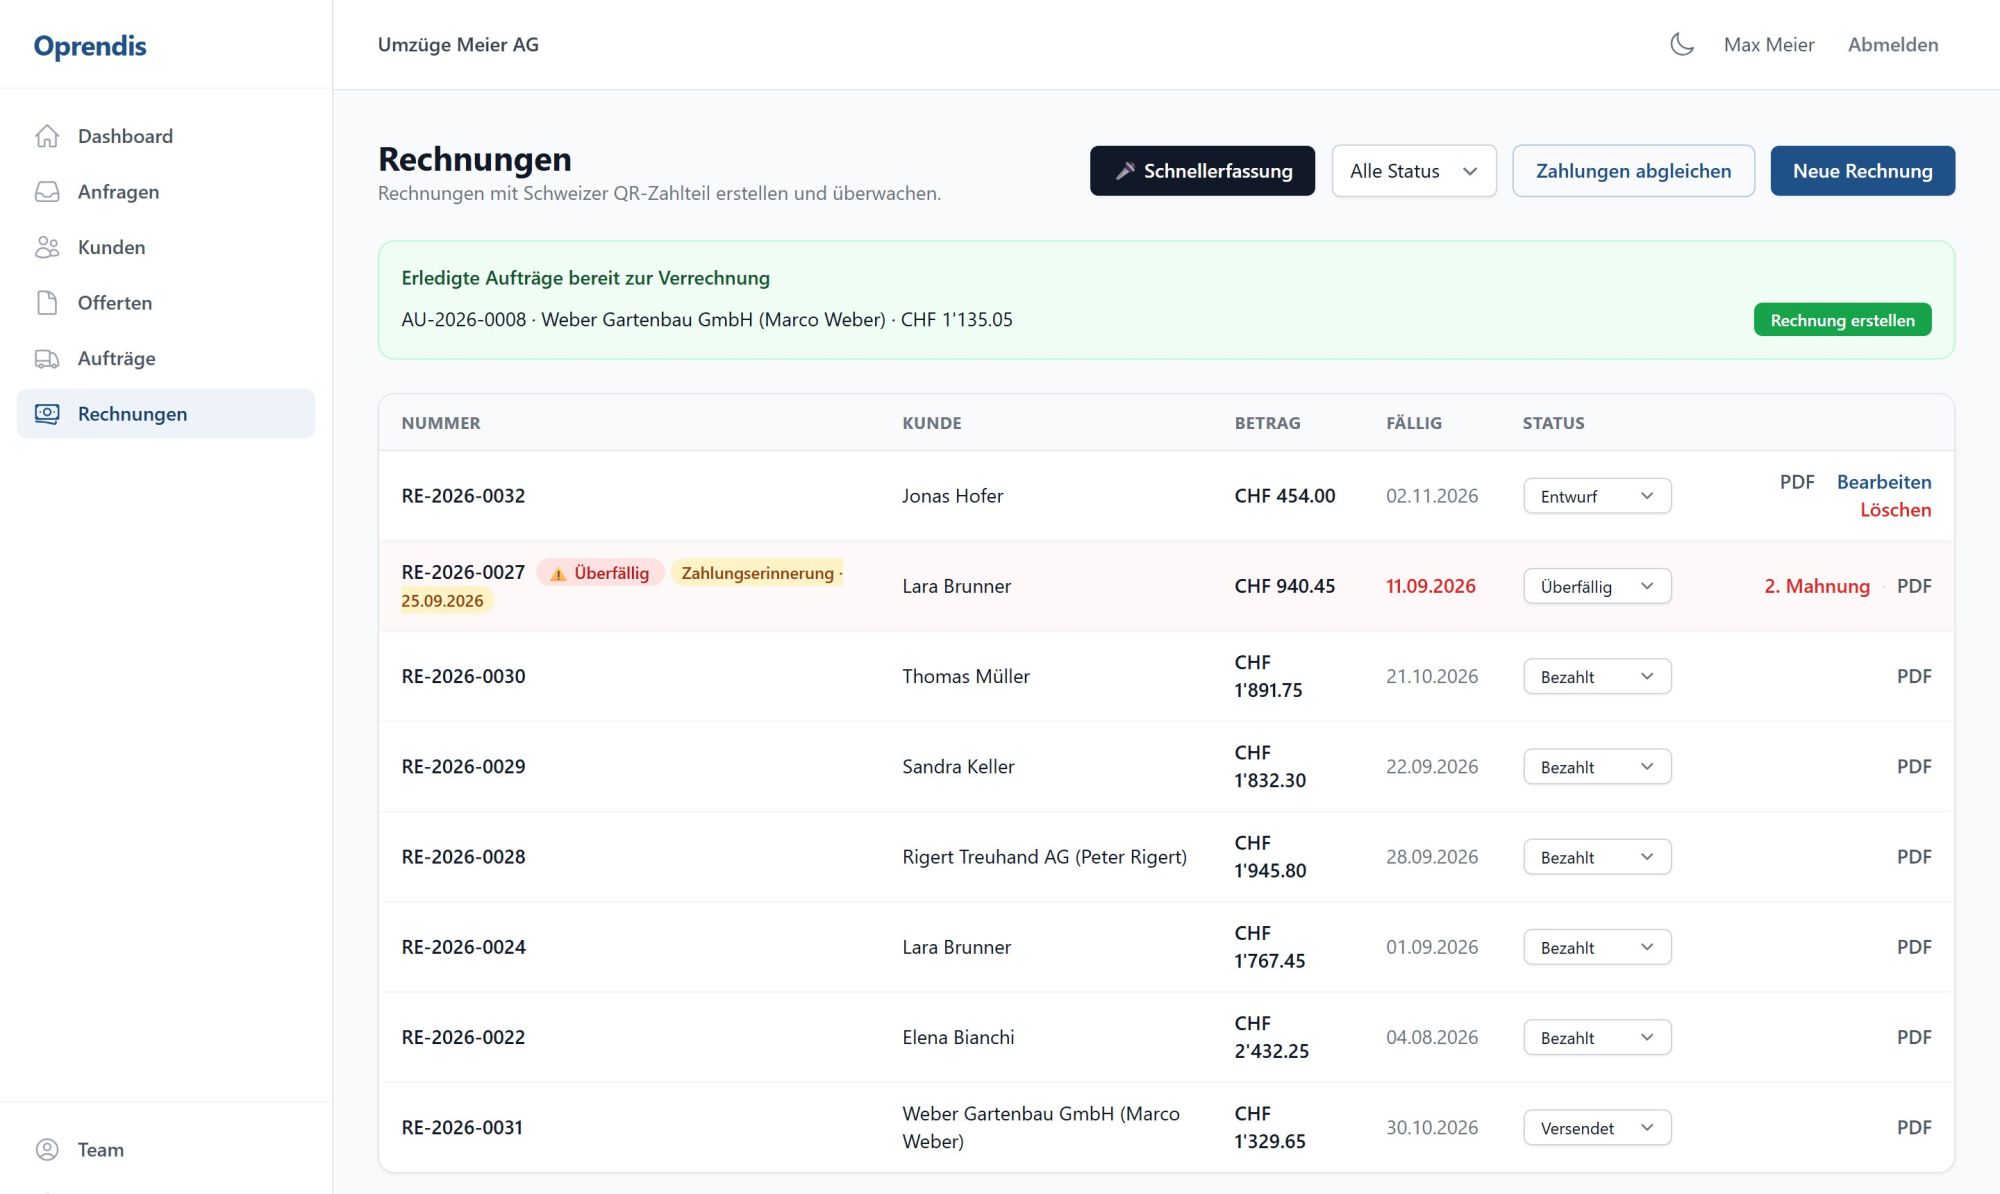Click the green Rechnung erstellen button
This screenshot has width=2000, height=1194.
[1842, 320]
